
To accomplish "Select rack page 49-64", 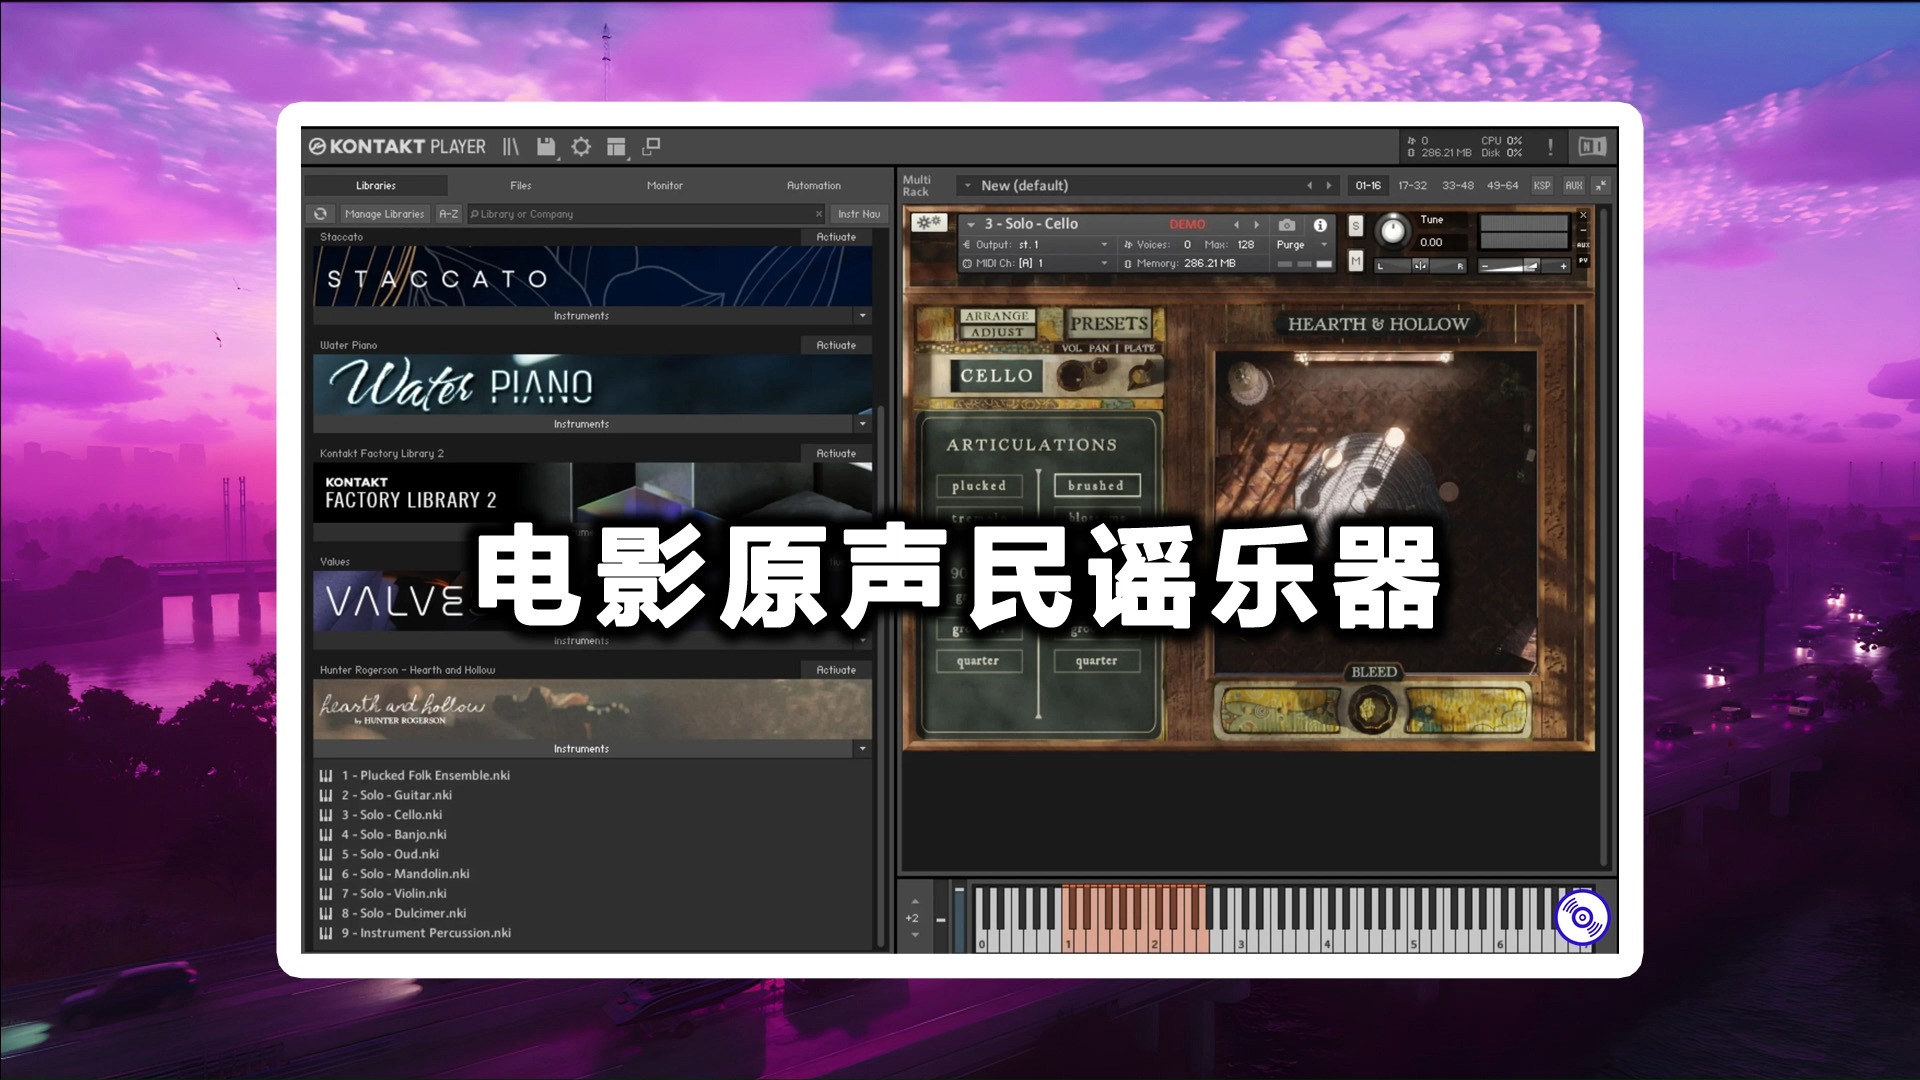I will 1502,186.
